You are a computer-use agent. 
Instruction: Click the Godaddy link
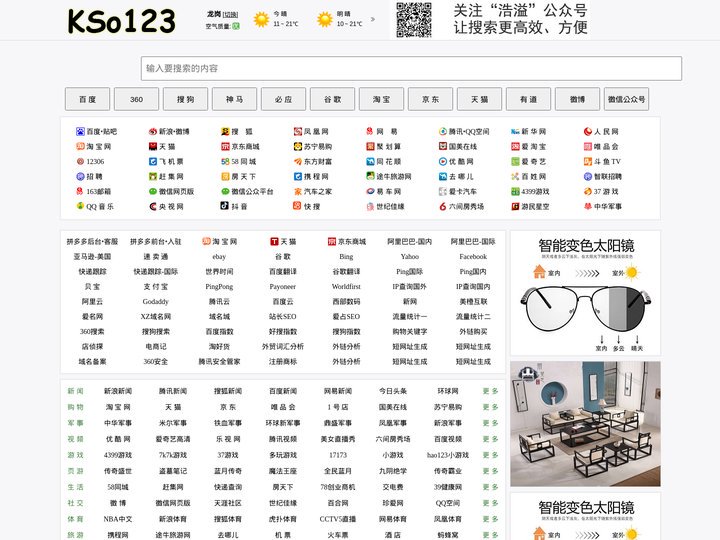point(156,302)
